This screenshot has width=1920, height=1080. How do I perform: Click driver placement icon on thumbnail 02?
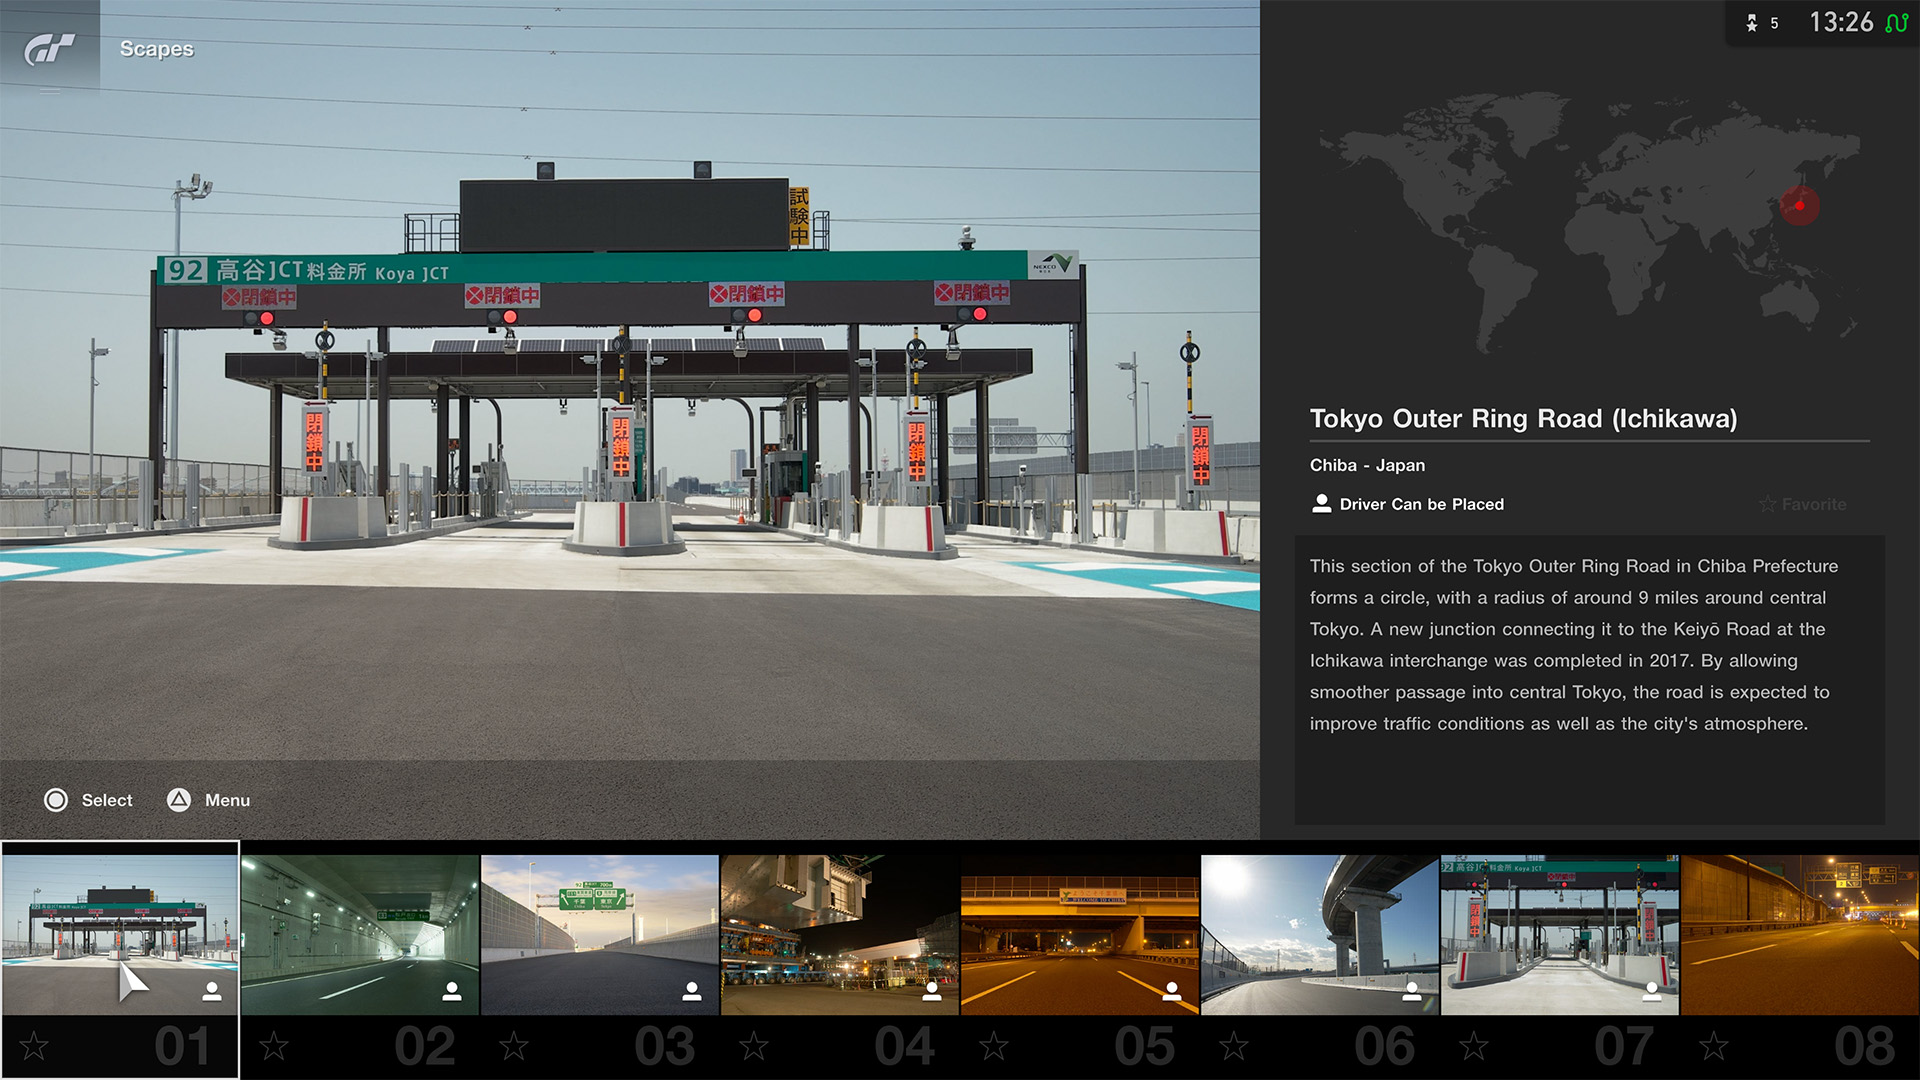452,990
